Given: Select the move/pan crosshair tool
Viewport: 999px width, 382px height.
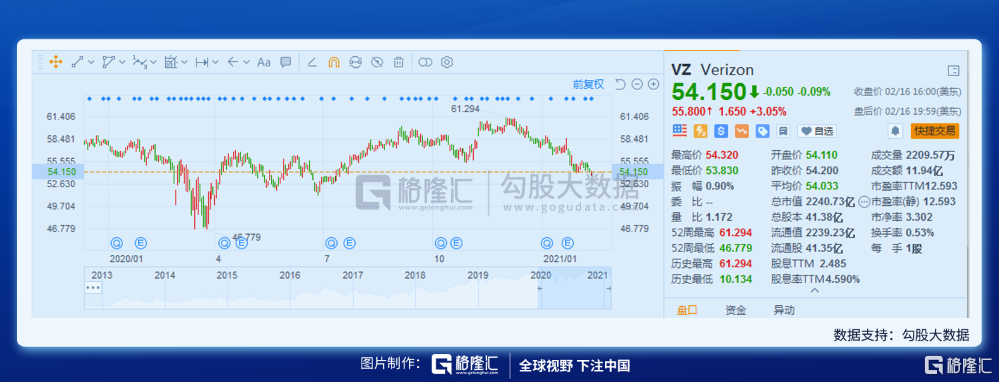Looking at the screenshot, I should 55,62.
